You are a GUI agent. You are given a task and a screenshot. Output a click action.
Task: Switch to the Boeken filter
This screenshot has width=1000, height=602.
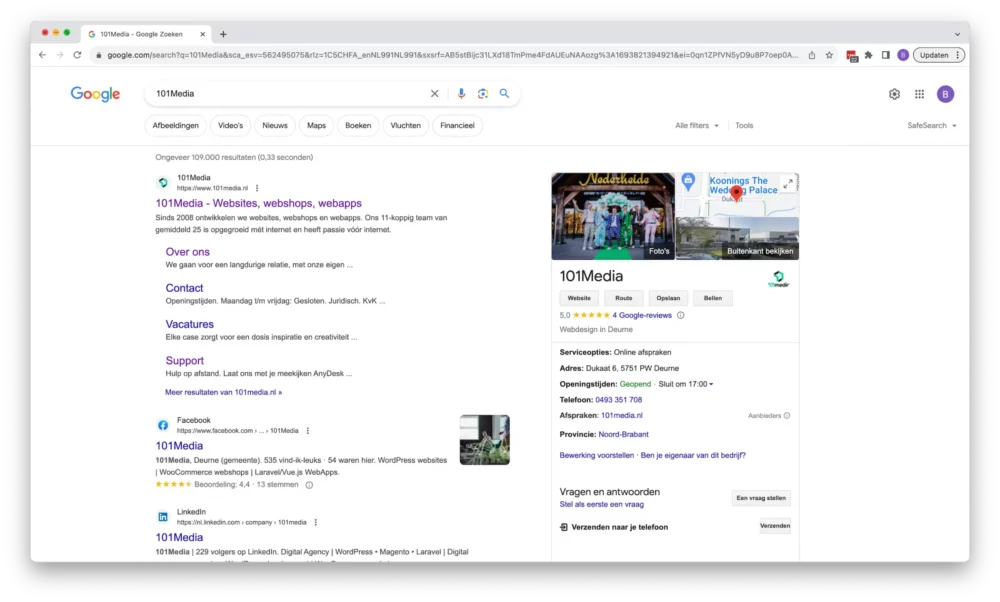click(358, 126)
